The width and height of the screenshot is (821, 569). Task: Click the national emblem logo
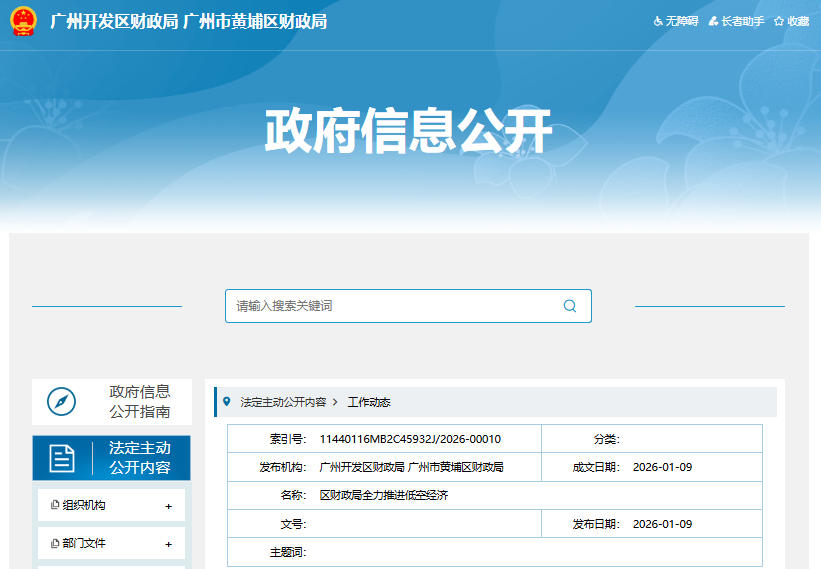24,21
